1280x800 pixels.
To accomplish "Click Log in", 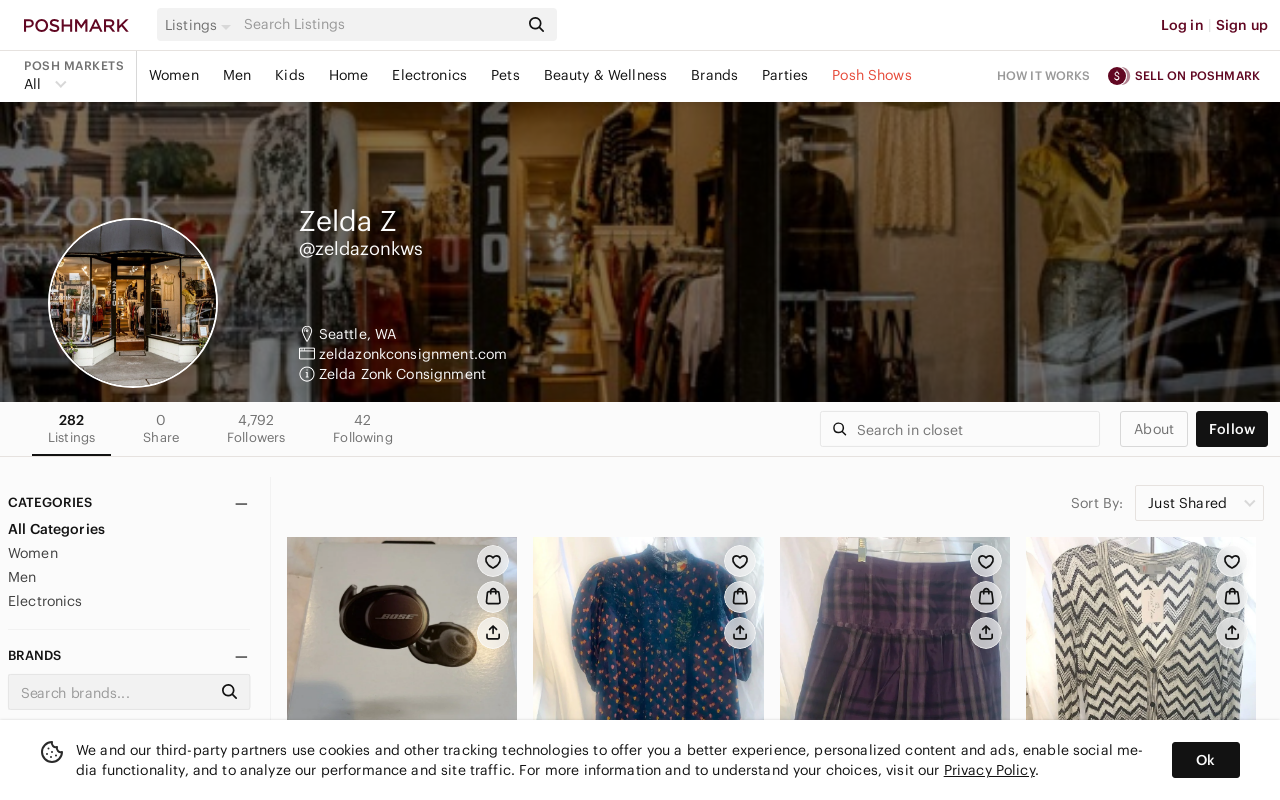I will coord(1182,25).
